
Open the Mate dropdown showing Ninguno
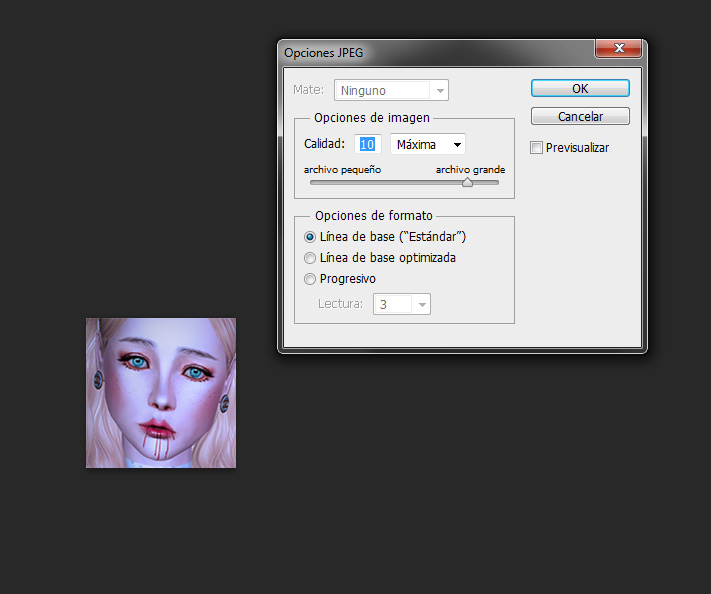391,90
